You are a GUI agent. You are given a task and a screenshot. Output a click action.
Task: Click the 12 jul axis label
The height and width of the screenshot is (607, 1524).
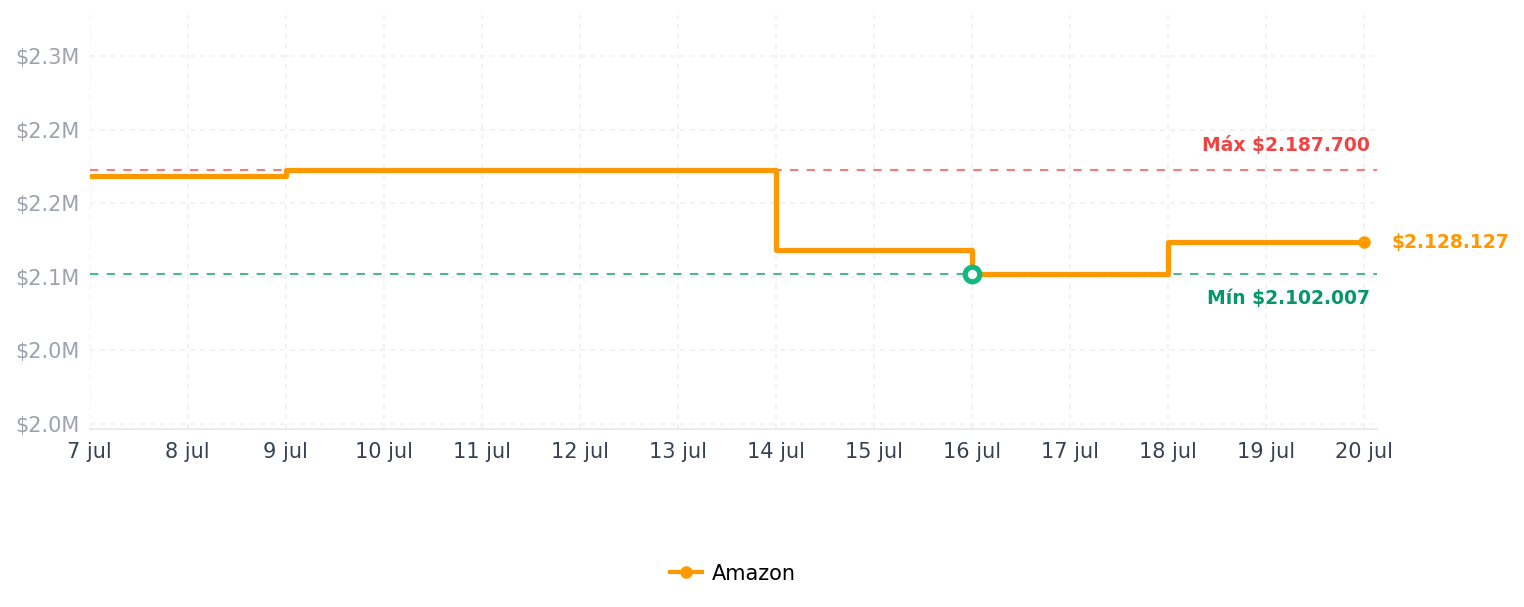580,451
